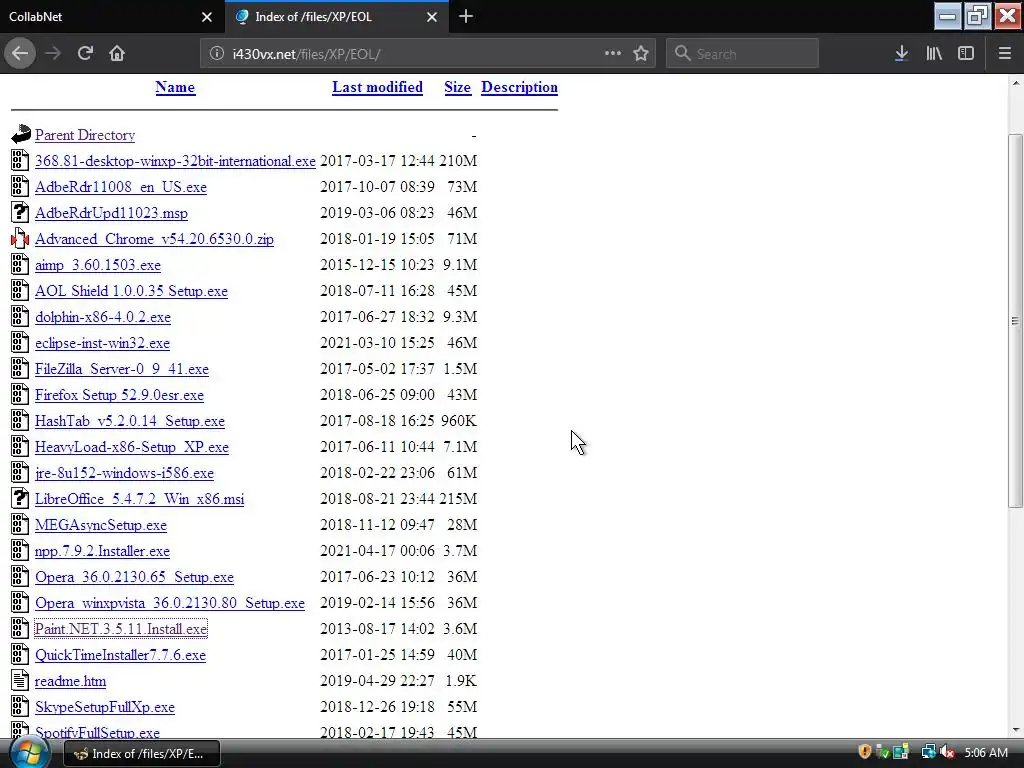
Task: Click the binary icon beside MEGAsyncSetup.exe
Action: (x=20, y=524)
